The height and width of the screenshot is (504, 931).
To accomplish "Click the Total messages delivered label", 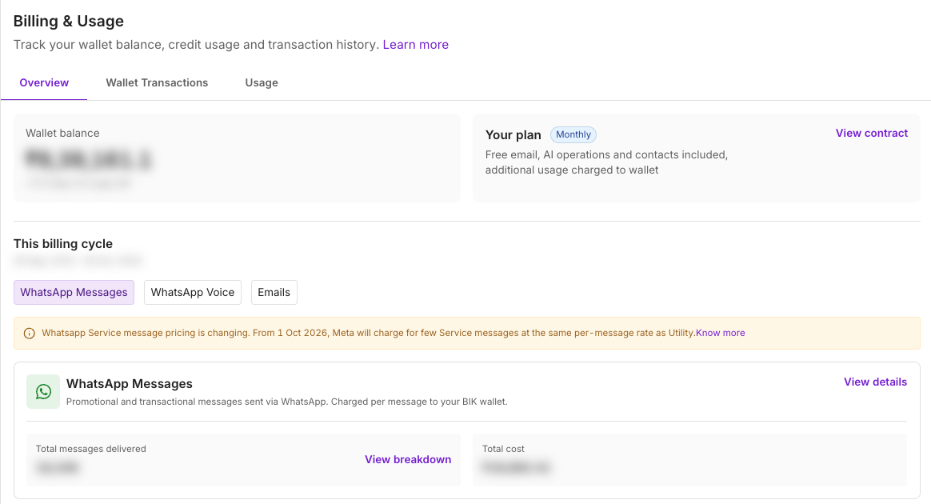I will [91, 449].
